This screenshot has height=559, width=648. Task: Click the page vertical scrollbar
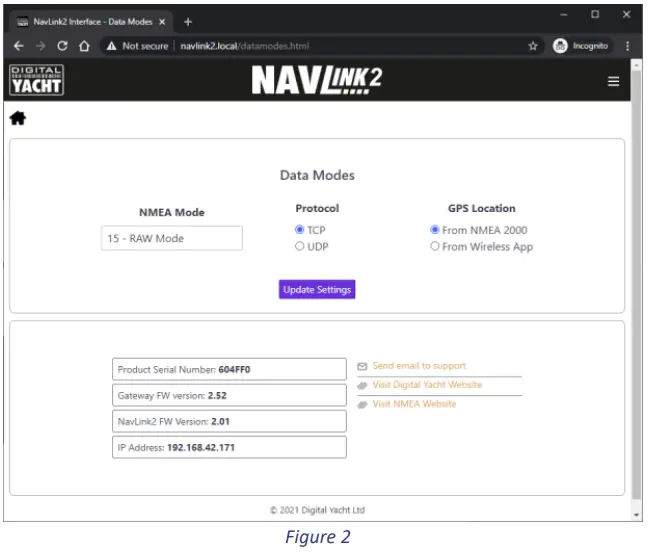pos(636,285)
